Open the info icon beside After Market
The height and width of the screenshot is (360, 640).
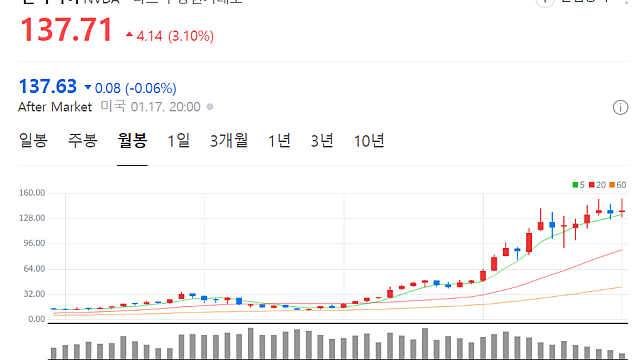620,108
